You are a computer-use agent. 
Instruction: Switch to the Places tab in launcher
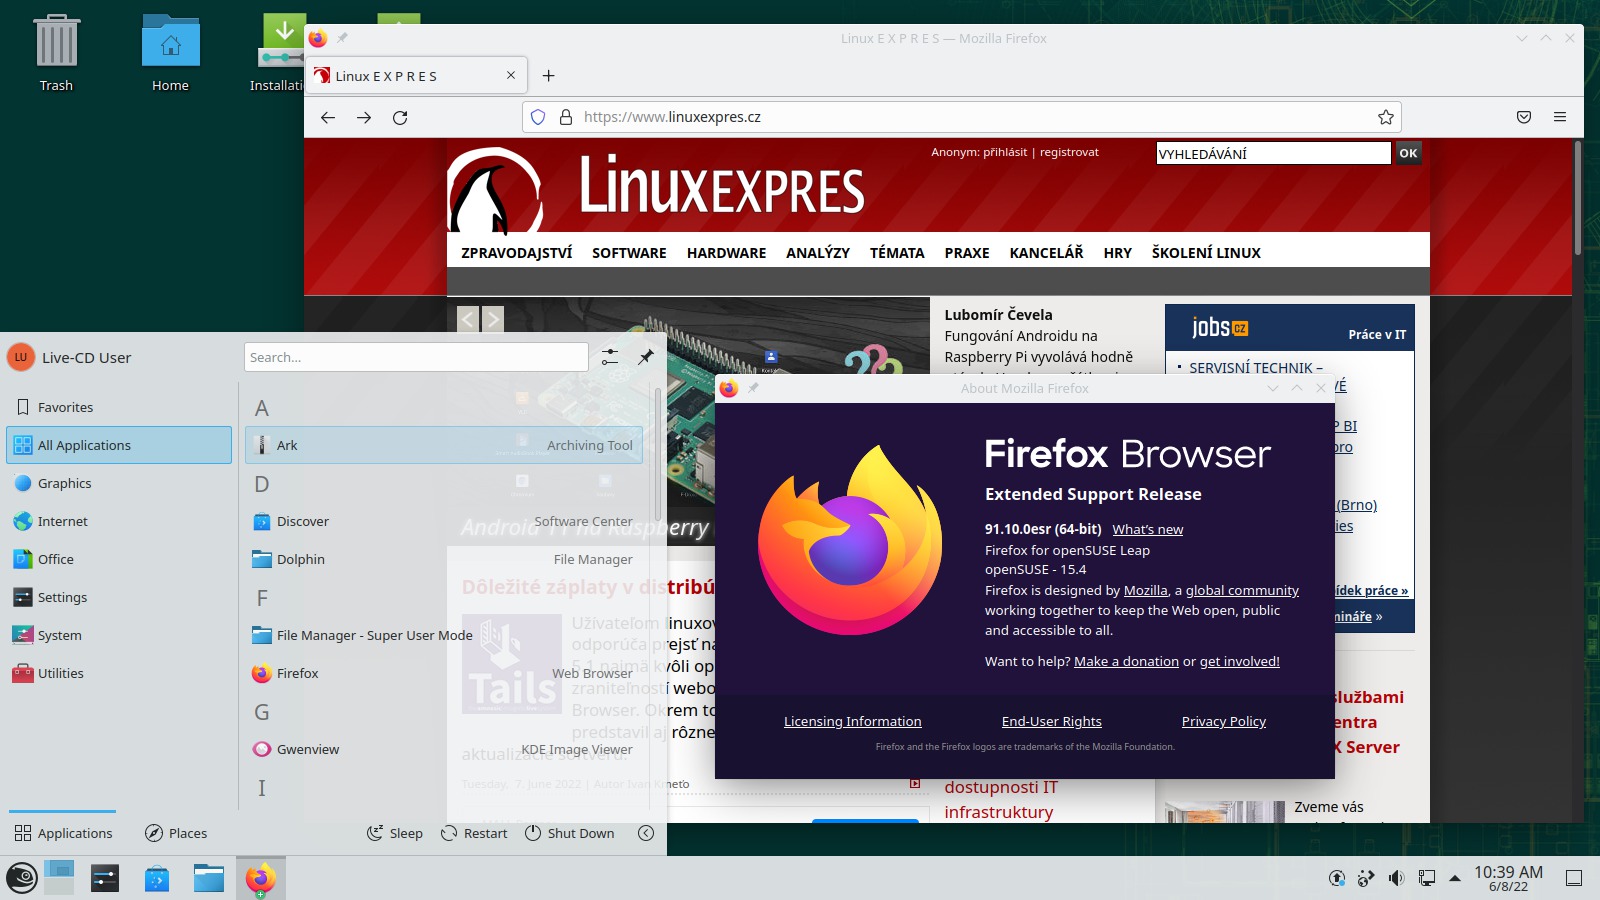coord(176,833)
